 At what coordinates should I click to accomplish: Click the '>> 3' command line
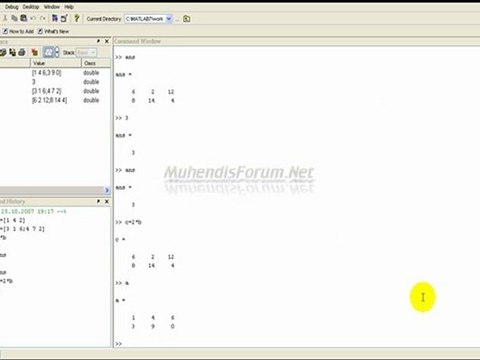pyautogui.click(x=122, y=118)
